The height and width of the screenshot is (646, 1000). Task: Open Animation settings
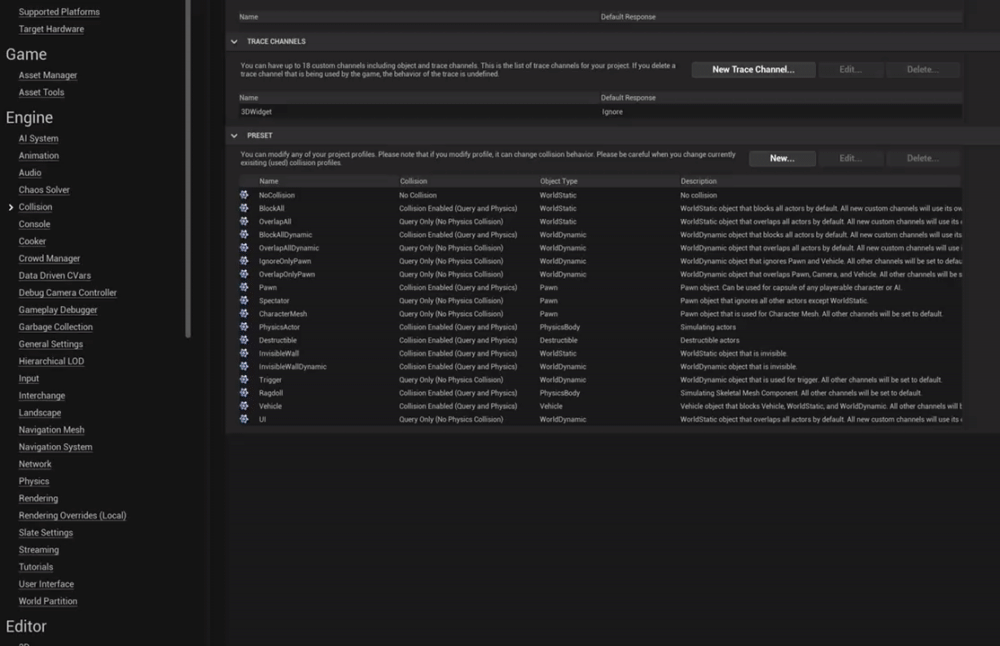coord(38,156)
